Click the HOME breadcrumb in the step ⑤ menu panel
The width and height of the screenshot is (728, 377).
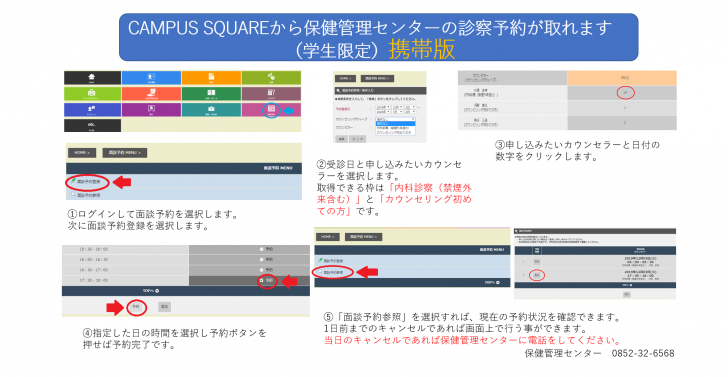point(328,237)
